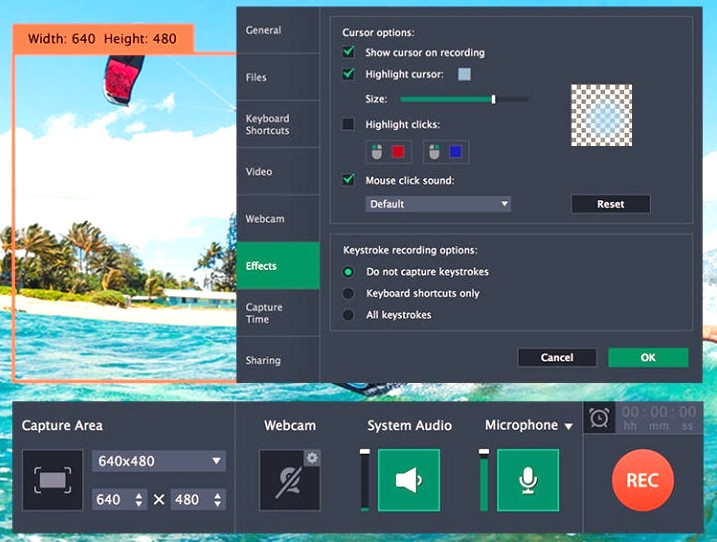Click the width 640 stepper arrows
The image size is (717, 542).
[139, 499]
